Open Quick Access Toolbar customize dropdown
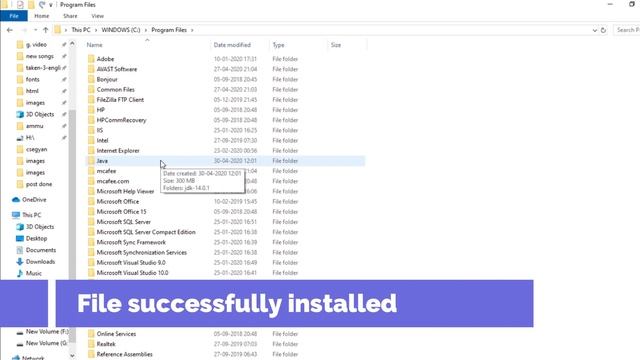This screenshot has width=640, height=360. point(51,5)
